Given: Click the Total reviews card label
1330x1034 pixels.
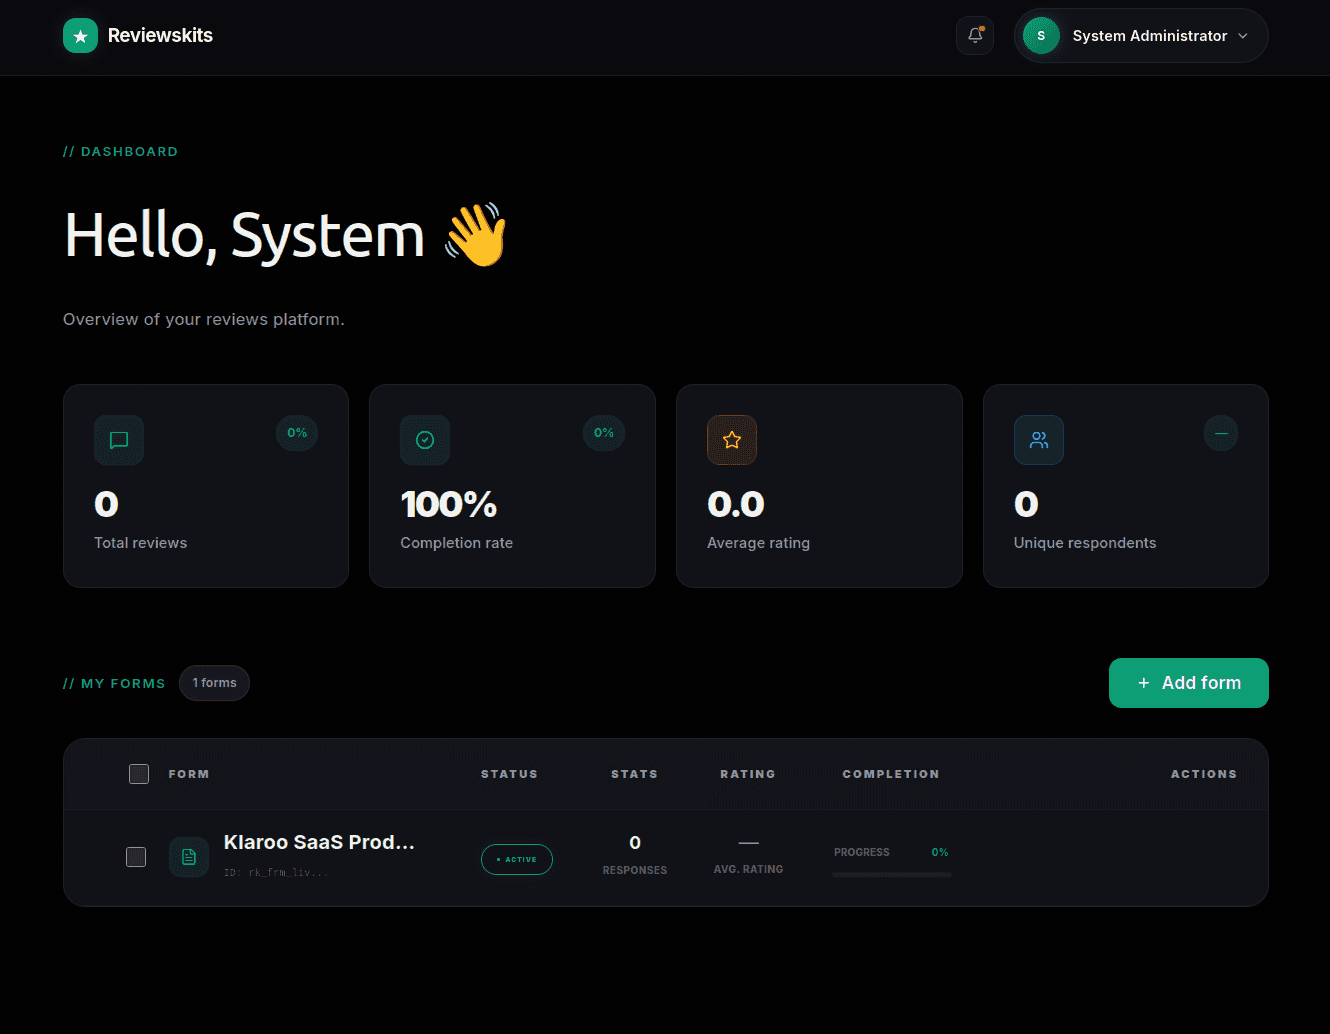Looking at the screenshot, I should [141, 543].
